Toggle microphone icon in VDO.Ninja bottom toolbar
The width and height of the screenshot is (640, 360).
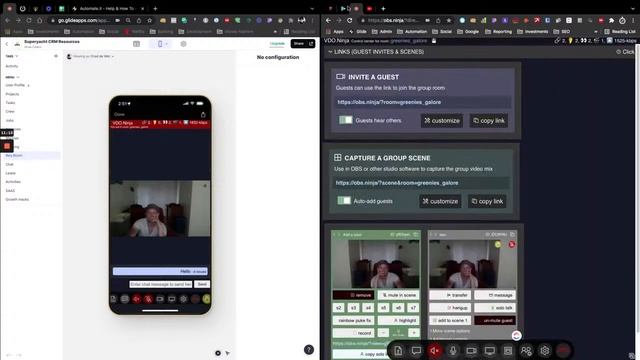pos(453,351)
